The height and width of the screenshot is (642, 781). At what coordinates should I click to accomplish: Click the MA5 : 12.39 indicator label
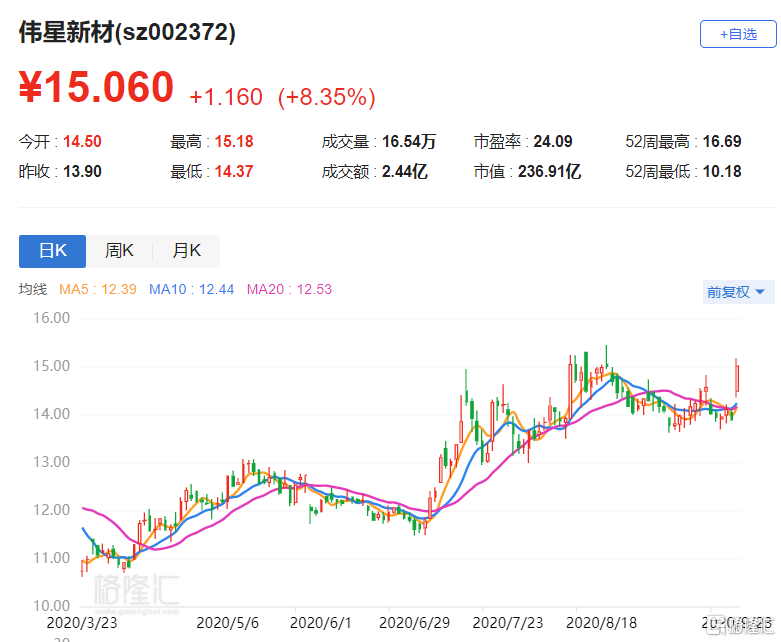tap(98, 289)
